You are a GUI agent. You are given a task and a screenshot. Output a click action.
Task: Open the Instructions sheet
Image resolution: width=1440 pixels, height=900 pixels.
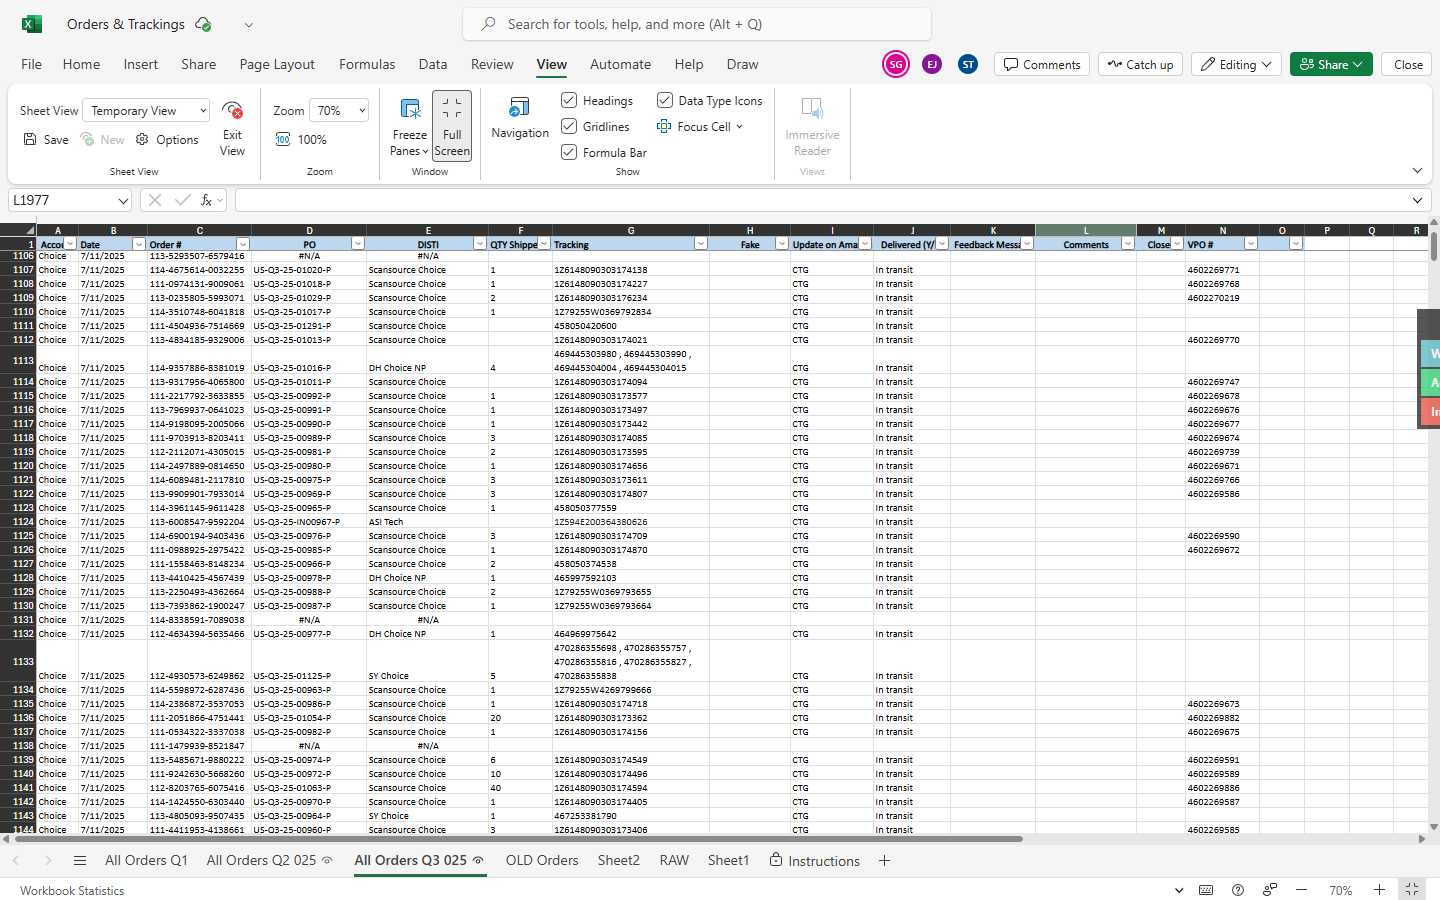(814, 860)
